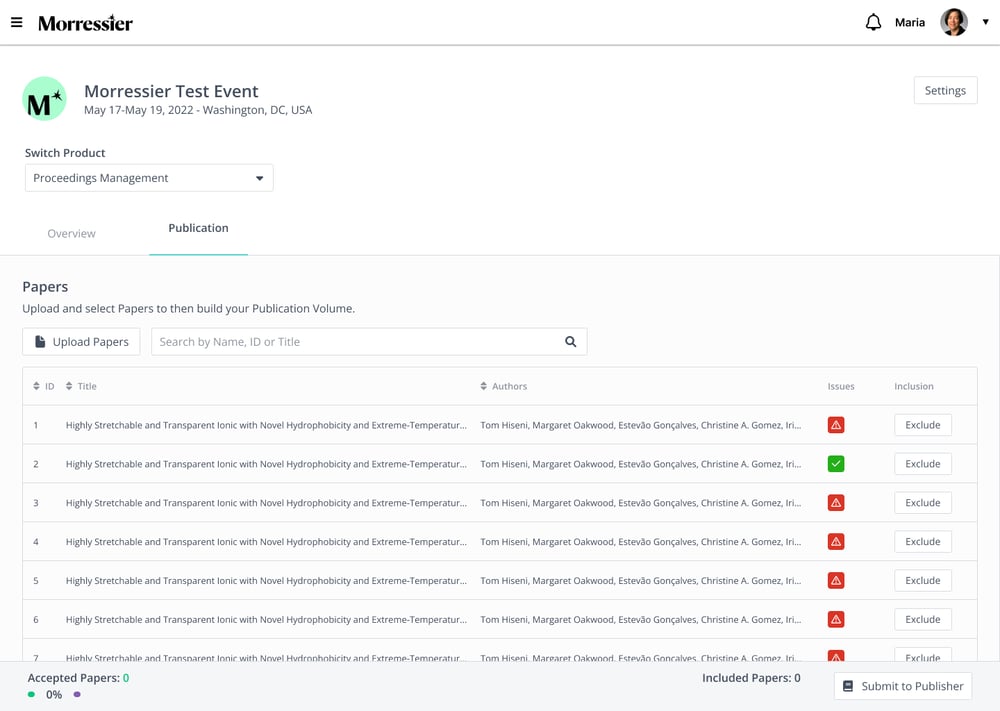The height and width of the screenshot is (711, 1000).
Task: Click the user name Maria
Action: pos(909,22)
